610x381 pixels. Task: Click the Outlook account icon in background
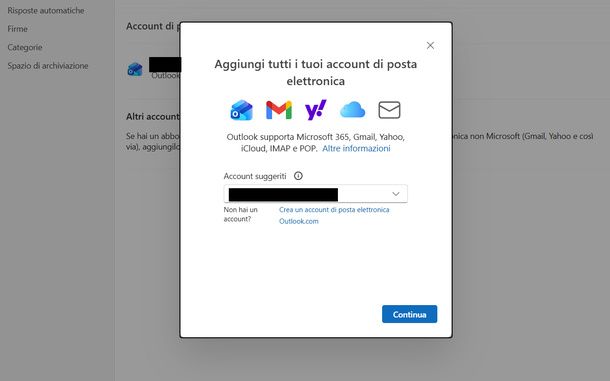[x=135, y=69]
